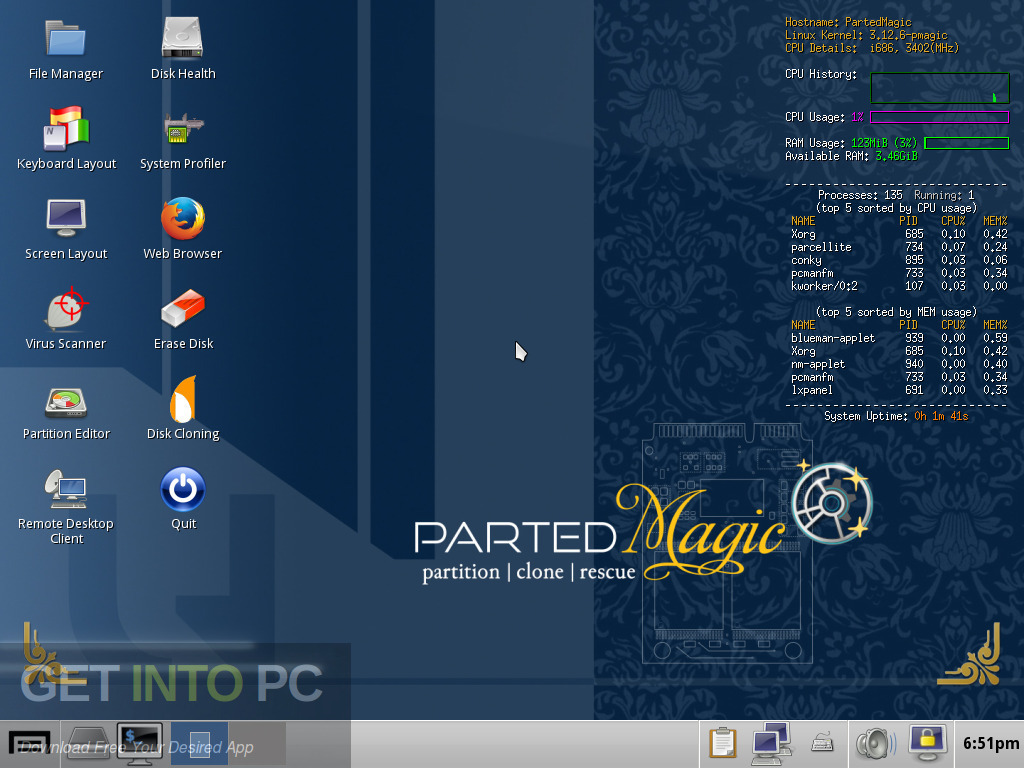The width and height of the screenshot is (1024, 768).
Task: Click the 6:51pm clock
Action: tap(990, 744)
